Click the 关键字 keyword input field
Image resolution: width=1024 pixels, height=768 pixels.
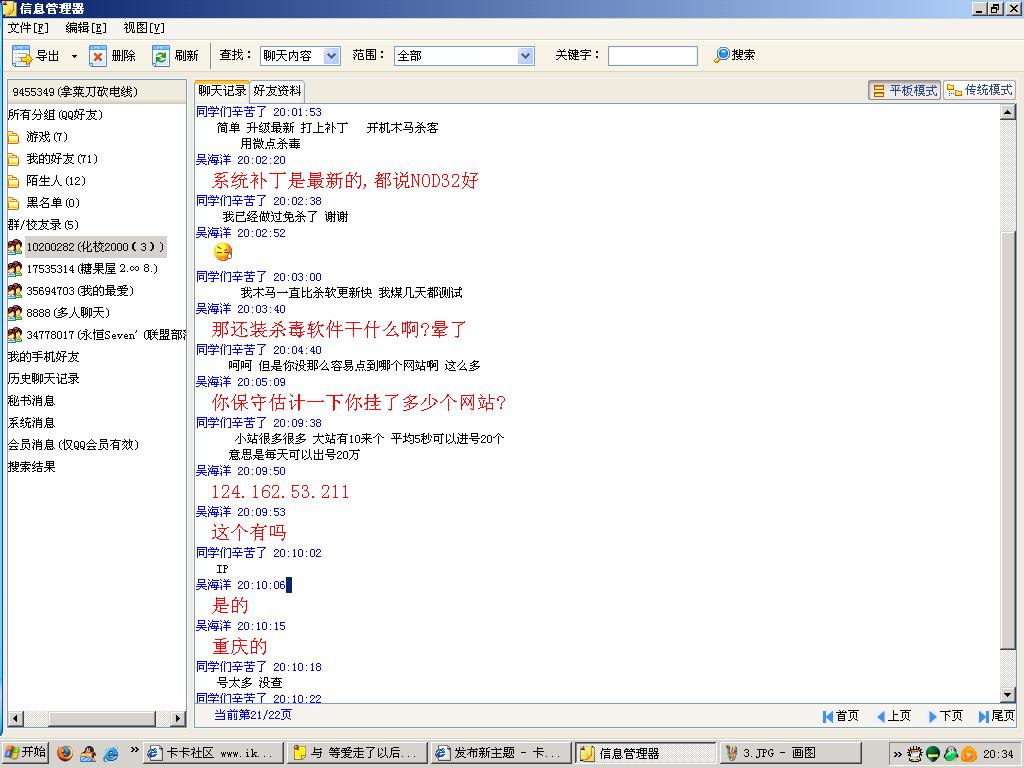pyautogui.click(x=652, y=56)
